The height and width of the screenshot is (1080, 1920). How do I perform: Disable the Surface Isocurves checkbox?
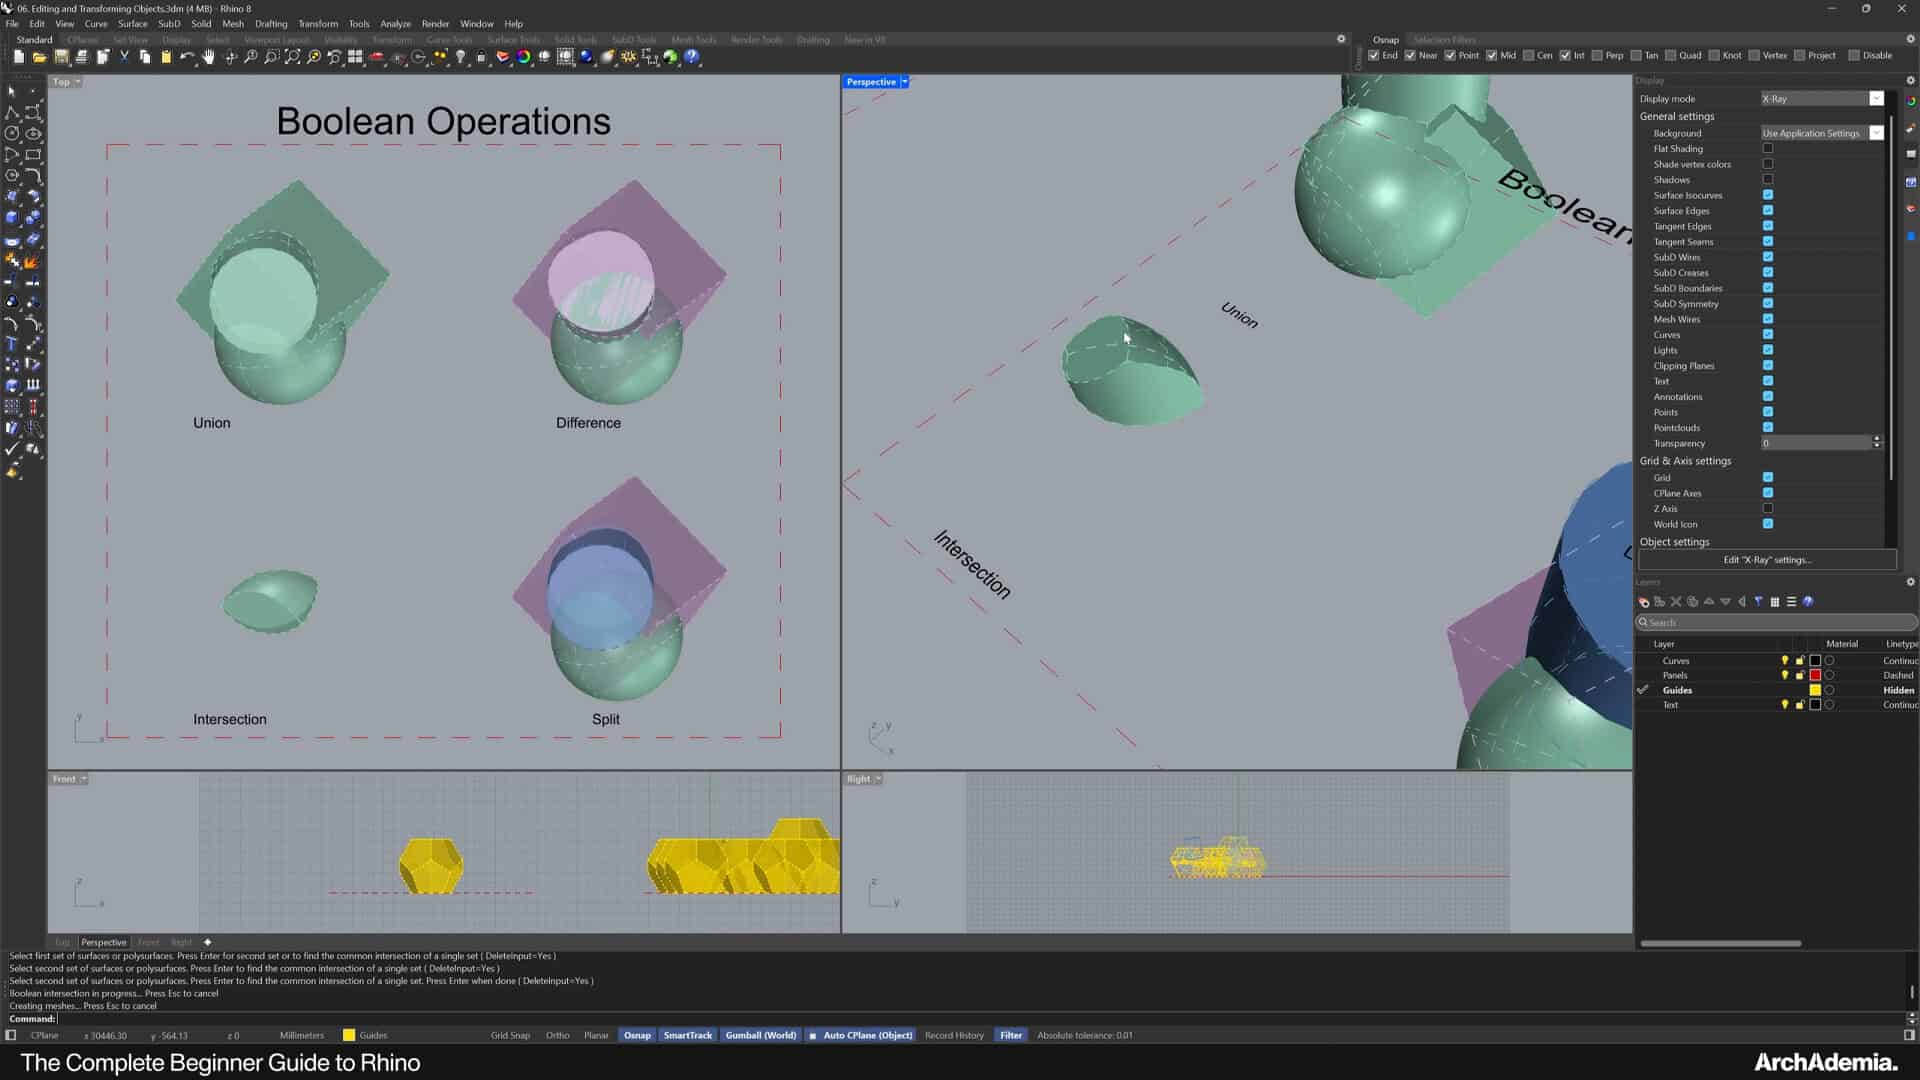pos(1768,195)
